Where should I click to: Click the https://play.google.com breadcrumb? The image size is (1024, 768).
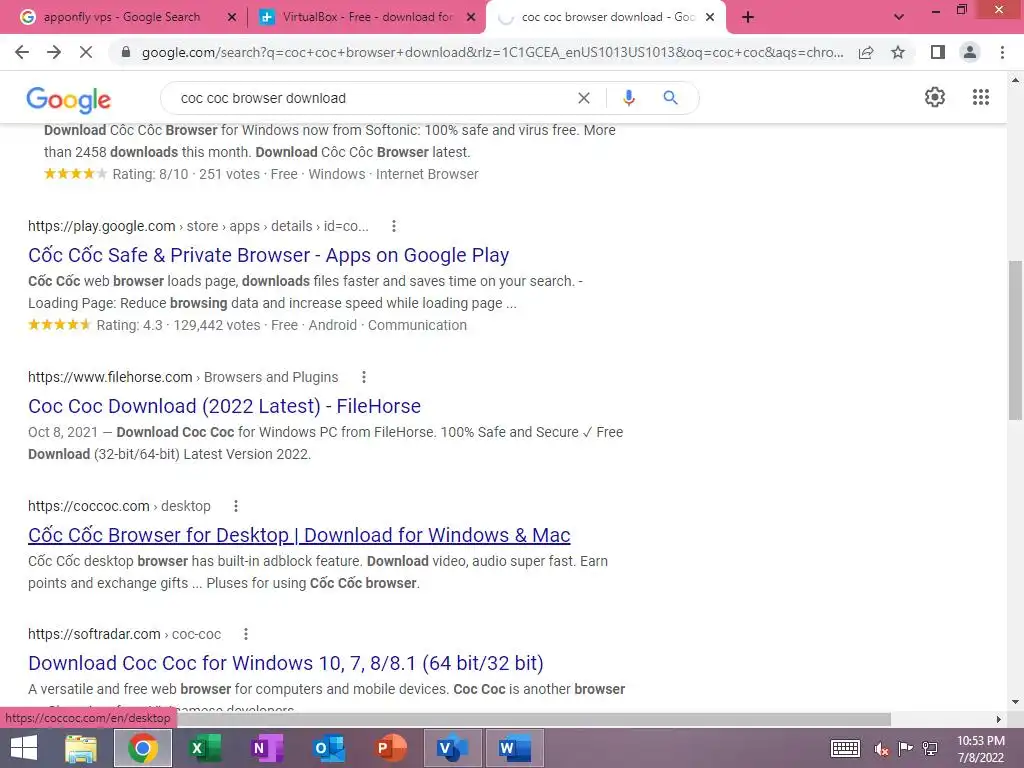[x=198, y=226]
